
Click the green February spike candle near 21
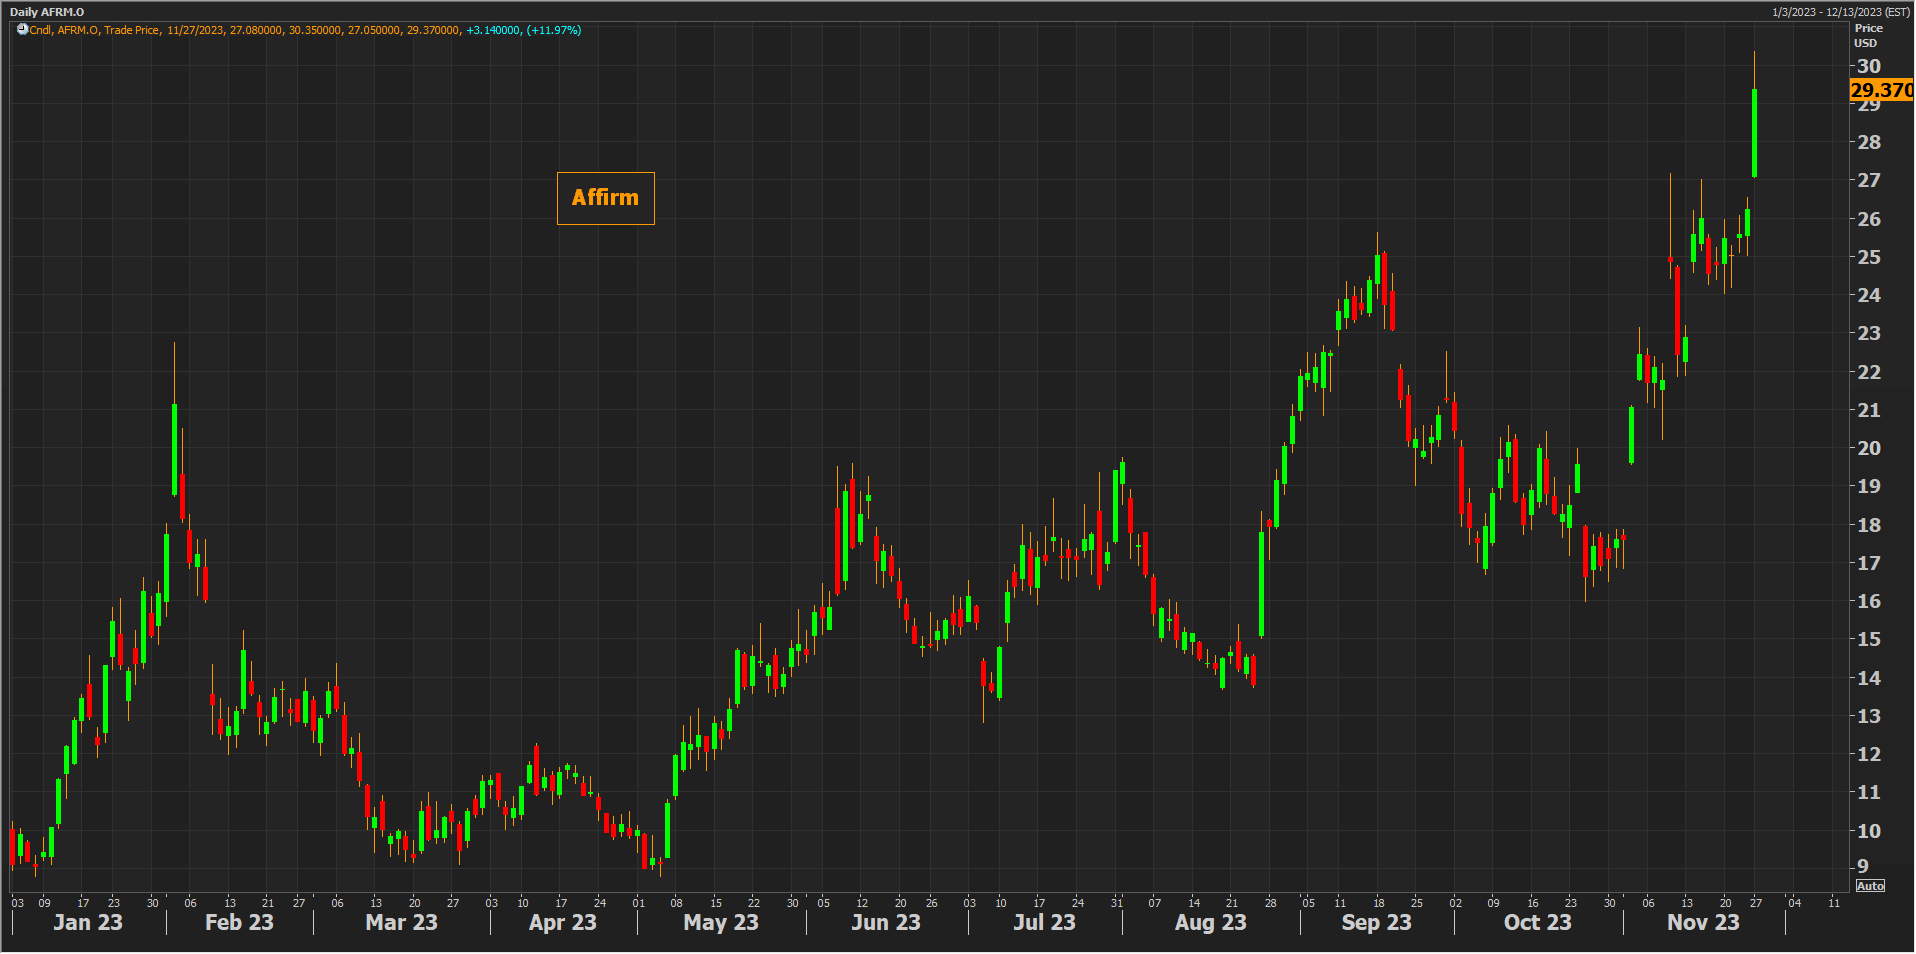click(175, 448)
